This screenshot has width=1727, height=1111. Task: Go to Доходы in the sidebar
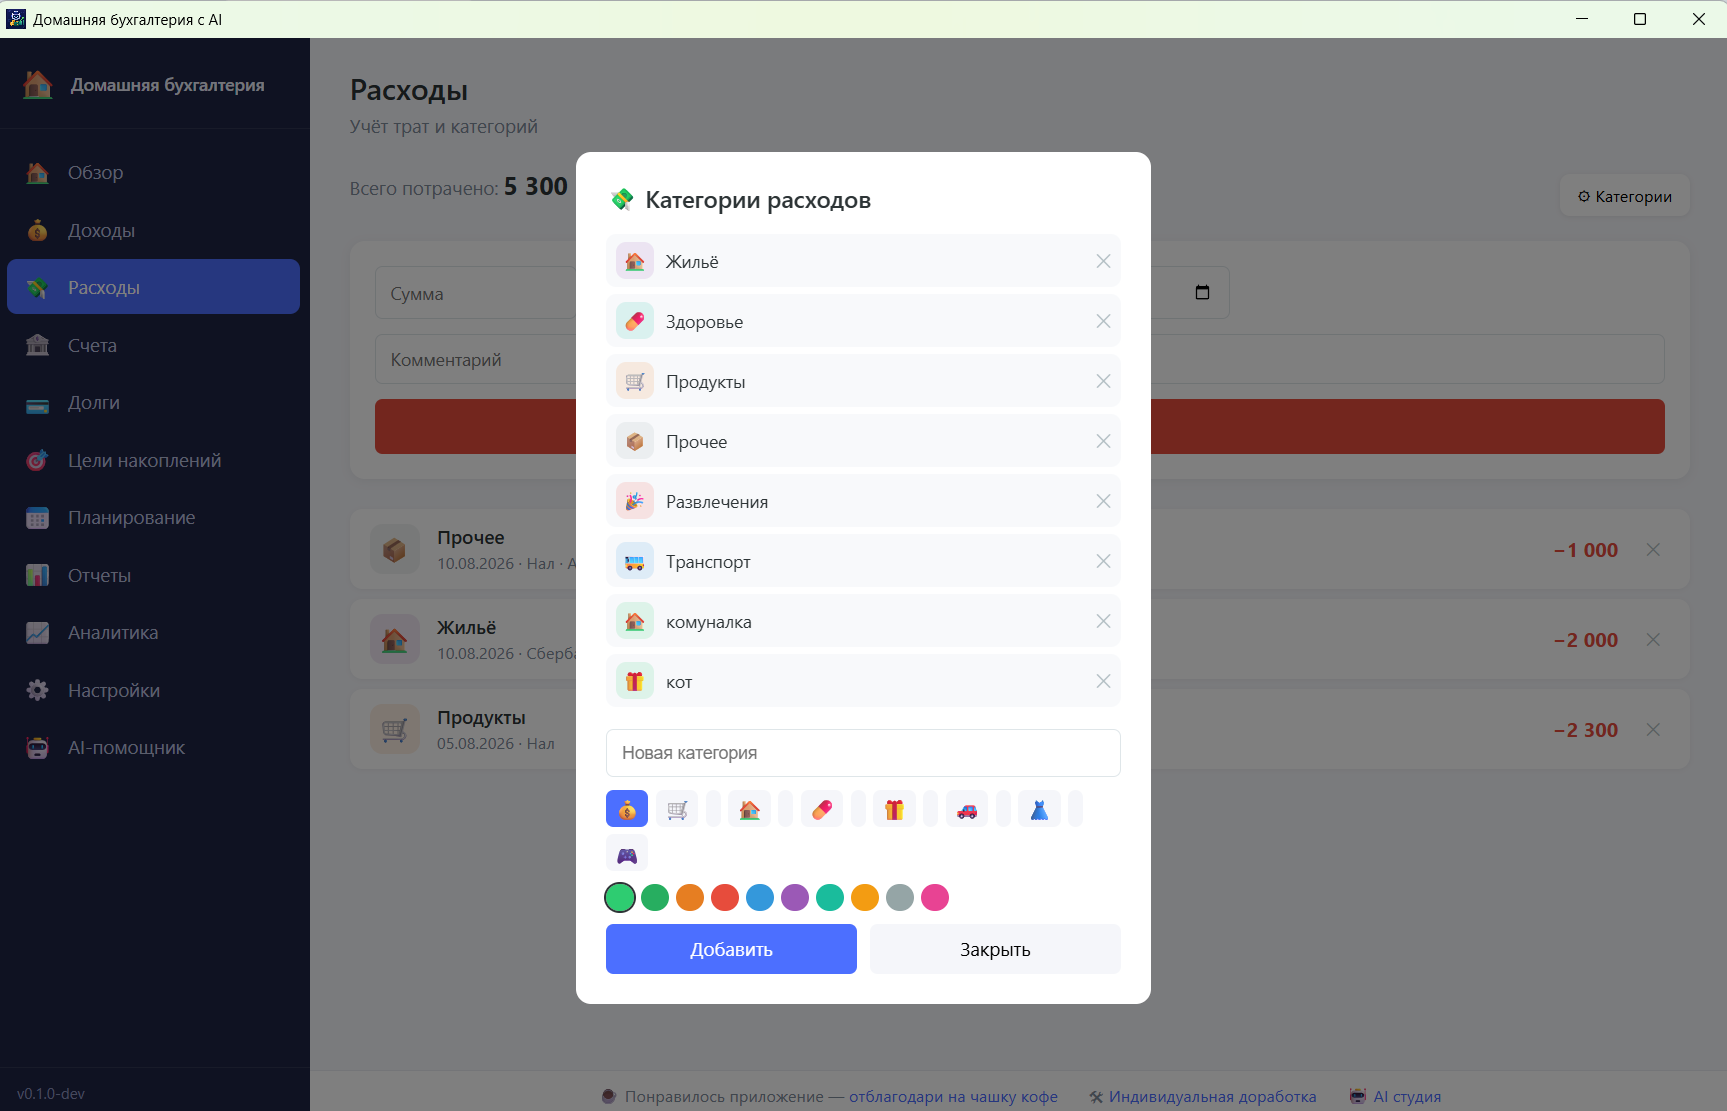point(153,231)
